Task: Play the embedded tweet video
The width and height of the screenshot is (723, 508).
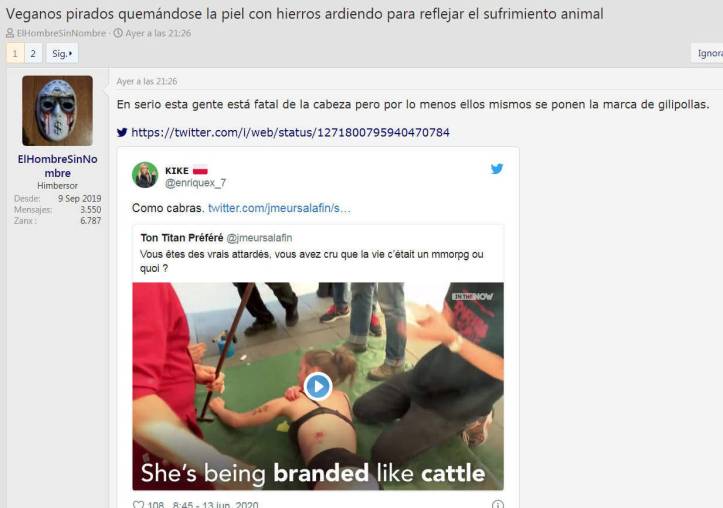Action: tap(317, 386)
